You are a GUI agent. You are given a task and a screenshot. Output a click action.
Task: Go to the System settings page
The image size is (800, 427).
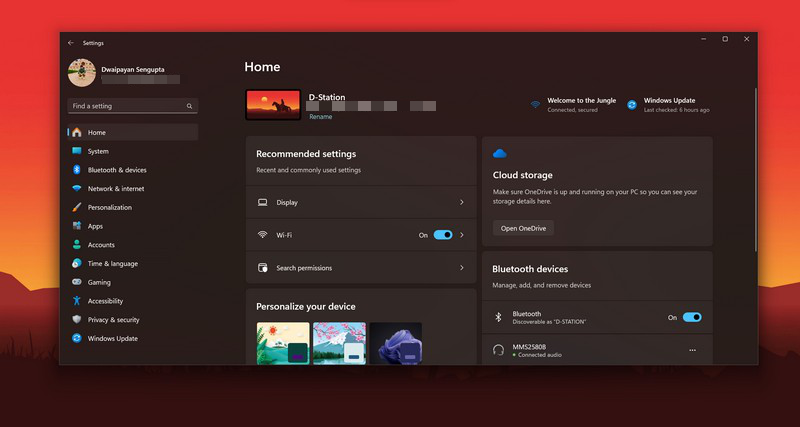(x=98, y=151)
